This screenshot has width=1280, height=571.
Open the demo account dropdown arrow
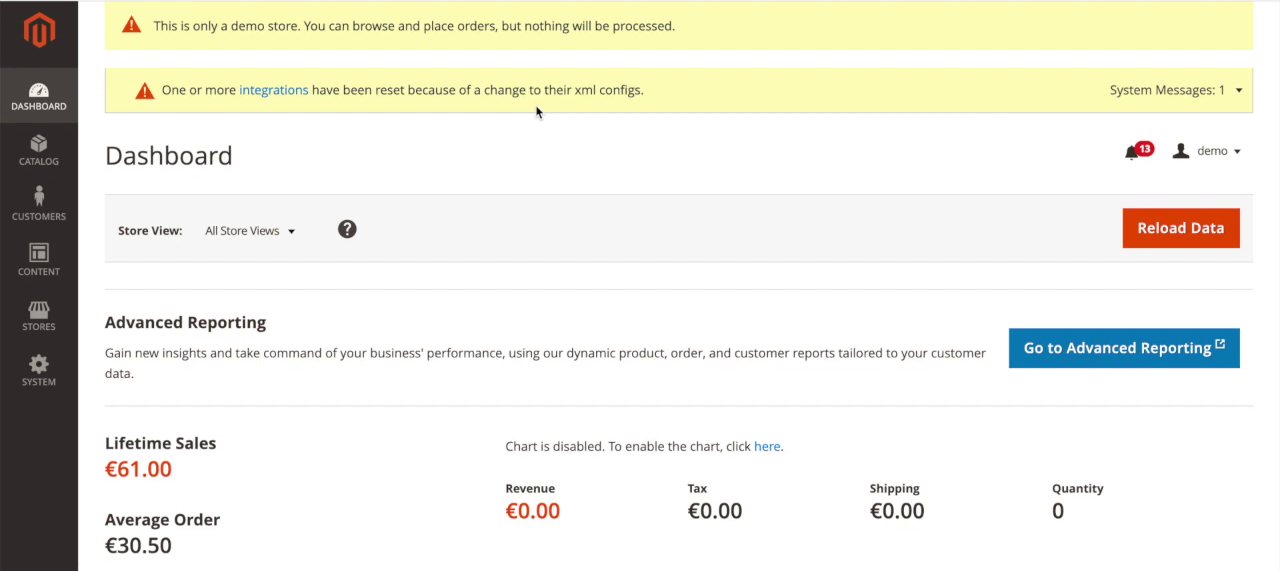click(x=1237, y=152)
